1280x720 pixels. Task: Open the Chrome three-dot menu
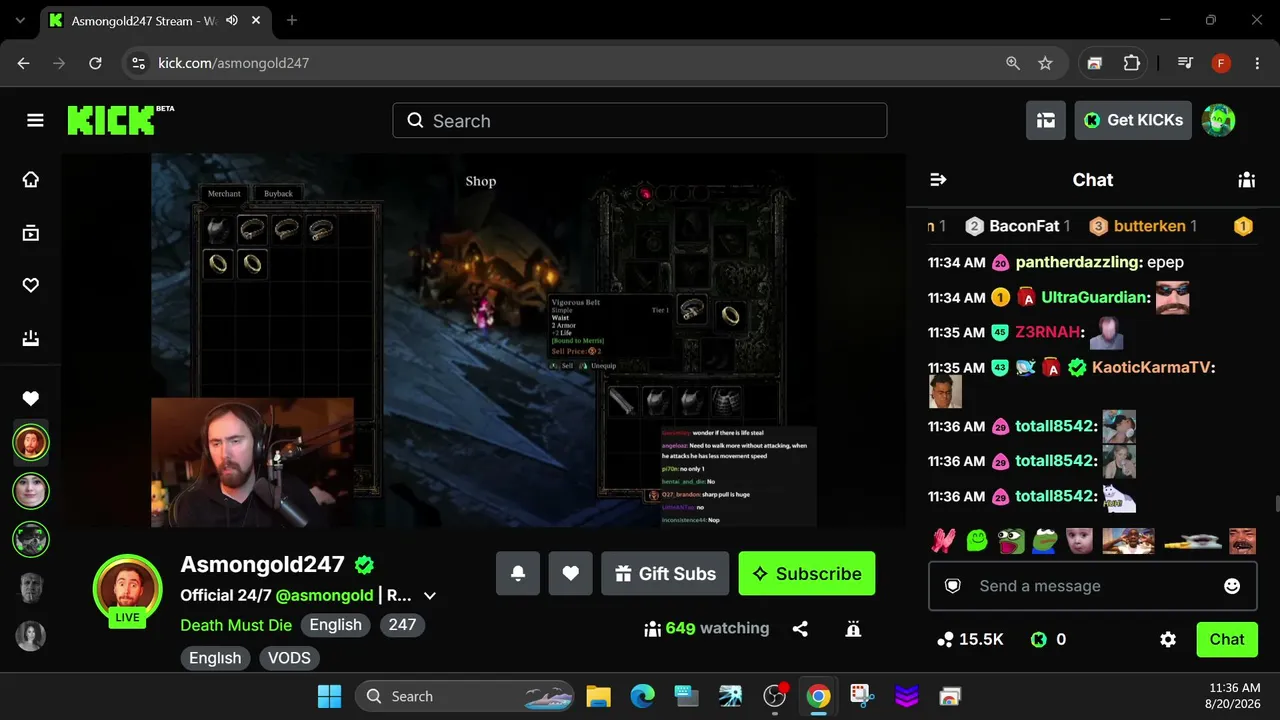1255,63
